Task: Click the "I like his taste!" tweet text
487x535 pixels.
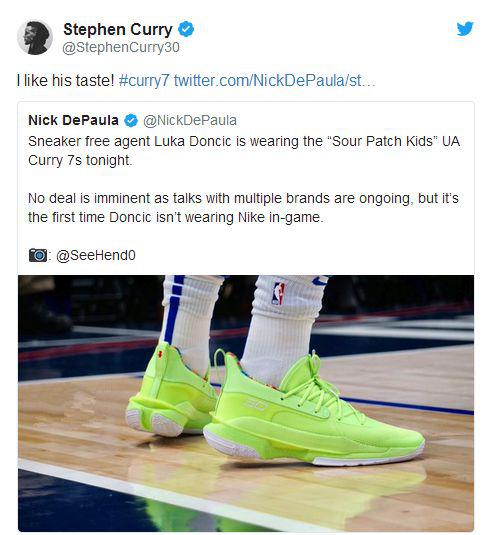Action: pos(66,81)
